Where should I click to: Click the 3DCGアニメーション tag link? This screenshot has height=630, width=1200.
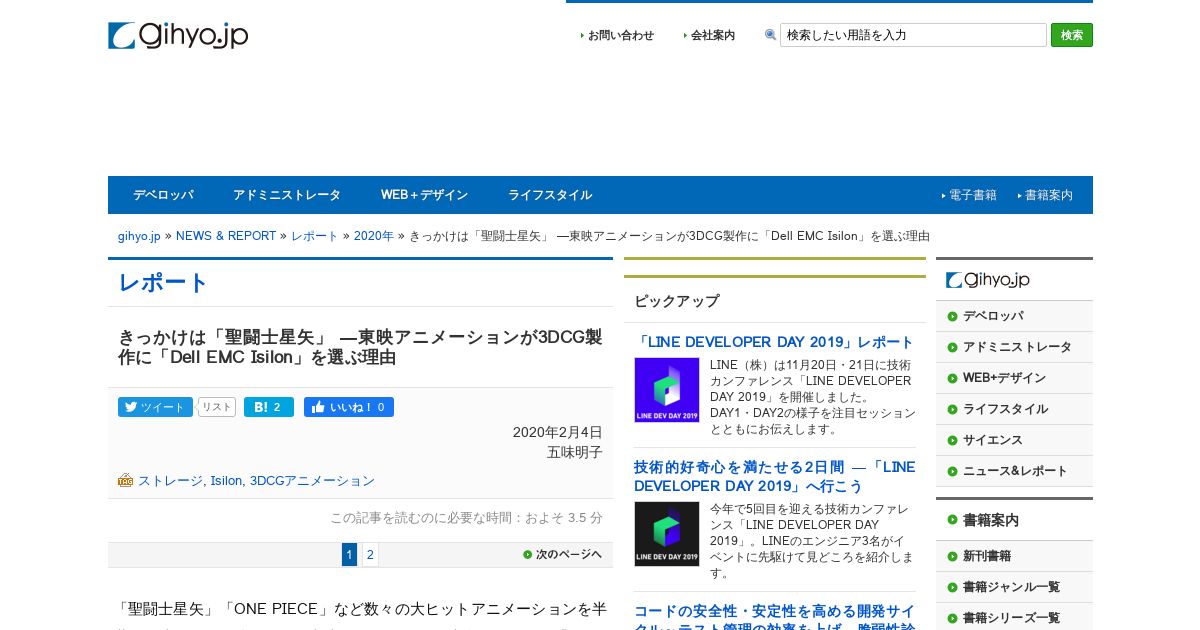312,481
